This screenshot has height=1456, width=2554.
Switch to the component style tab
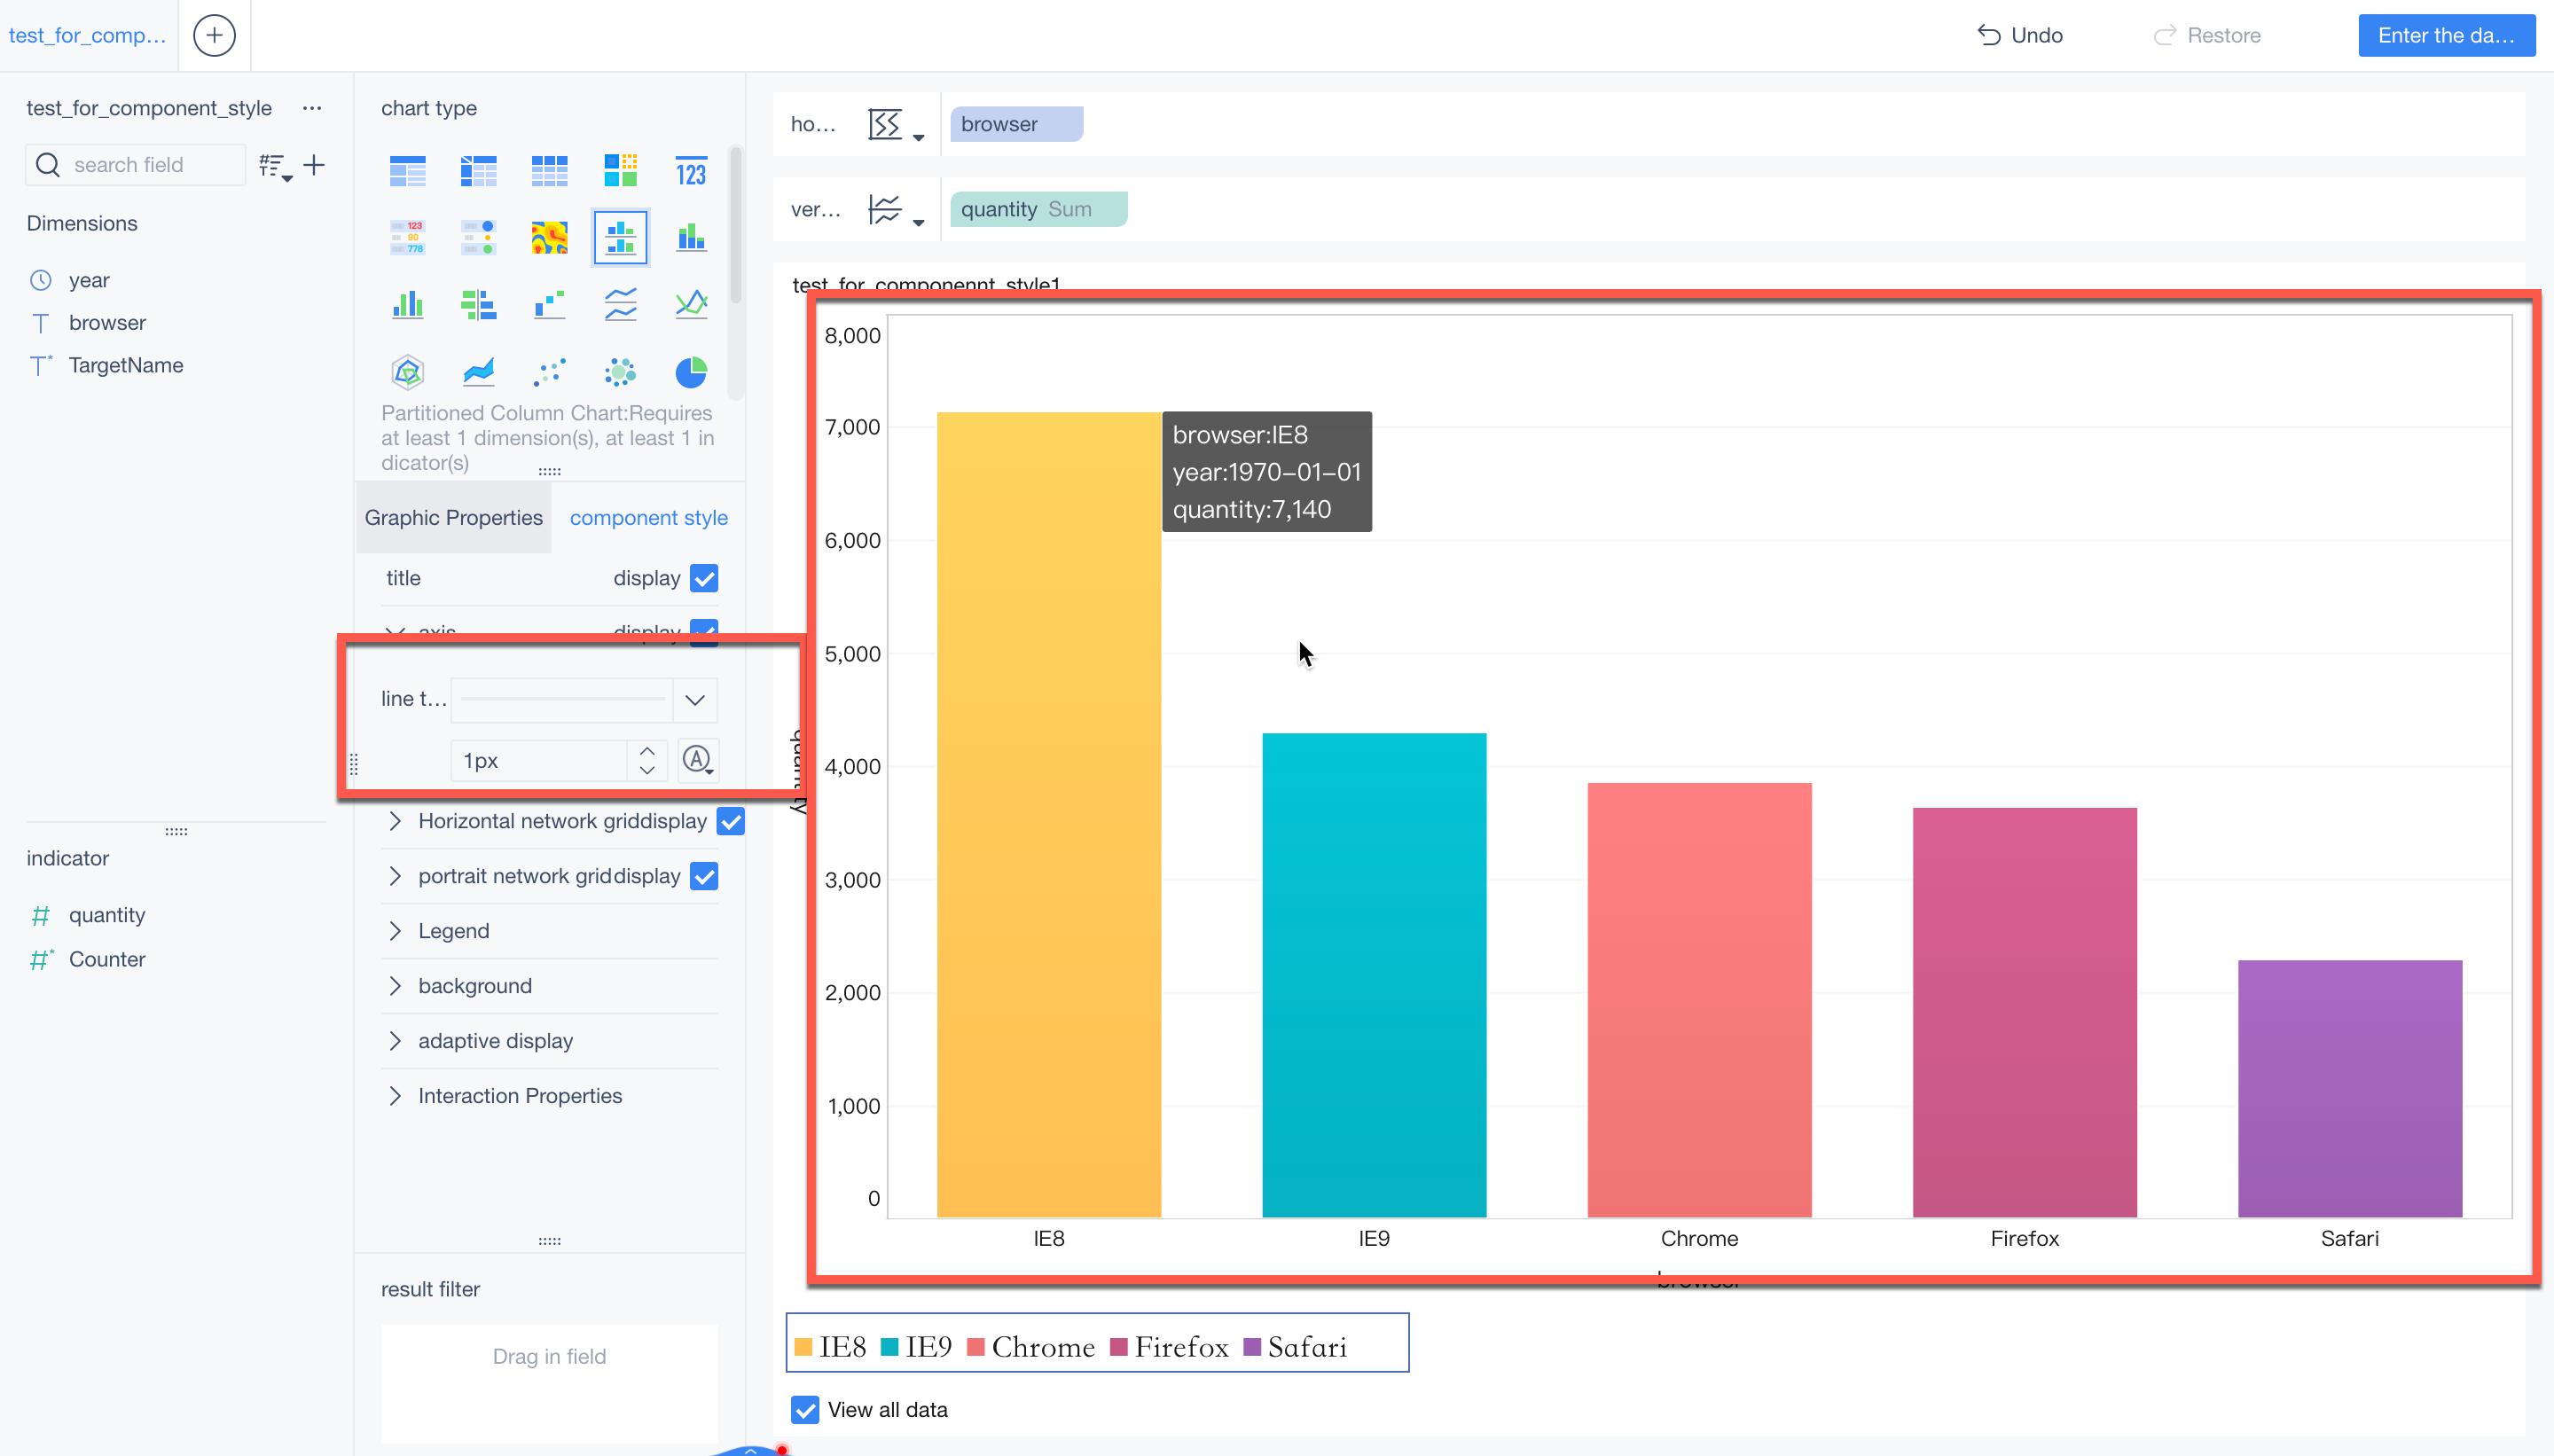click(648, 518)
